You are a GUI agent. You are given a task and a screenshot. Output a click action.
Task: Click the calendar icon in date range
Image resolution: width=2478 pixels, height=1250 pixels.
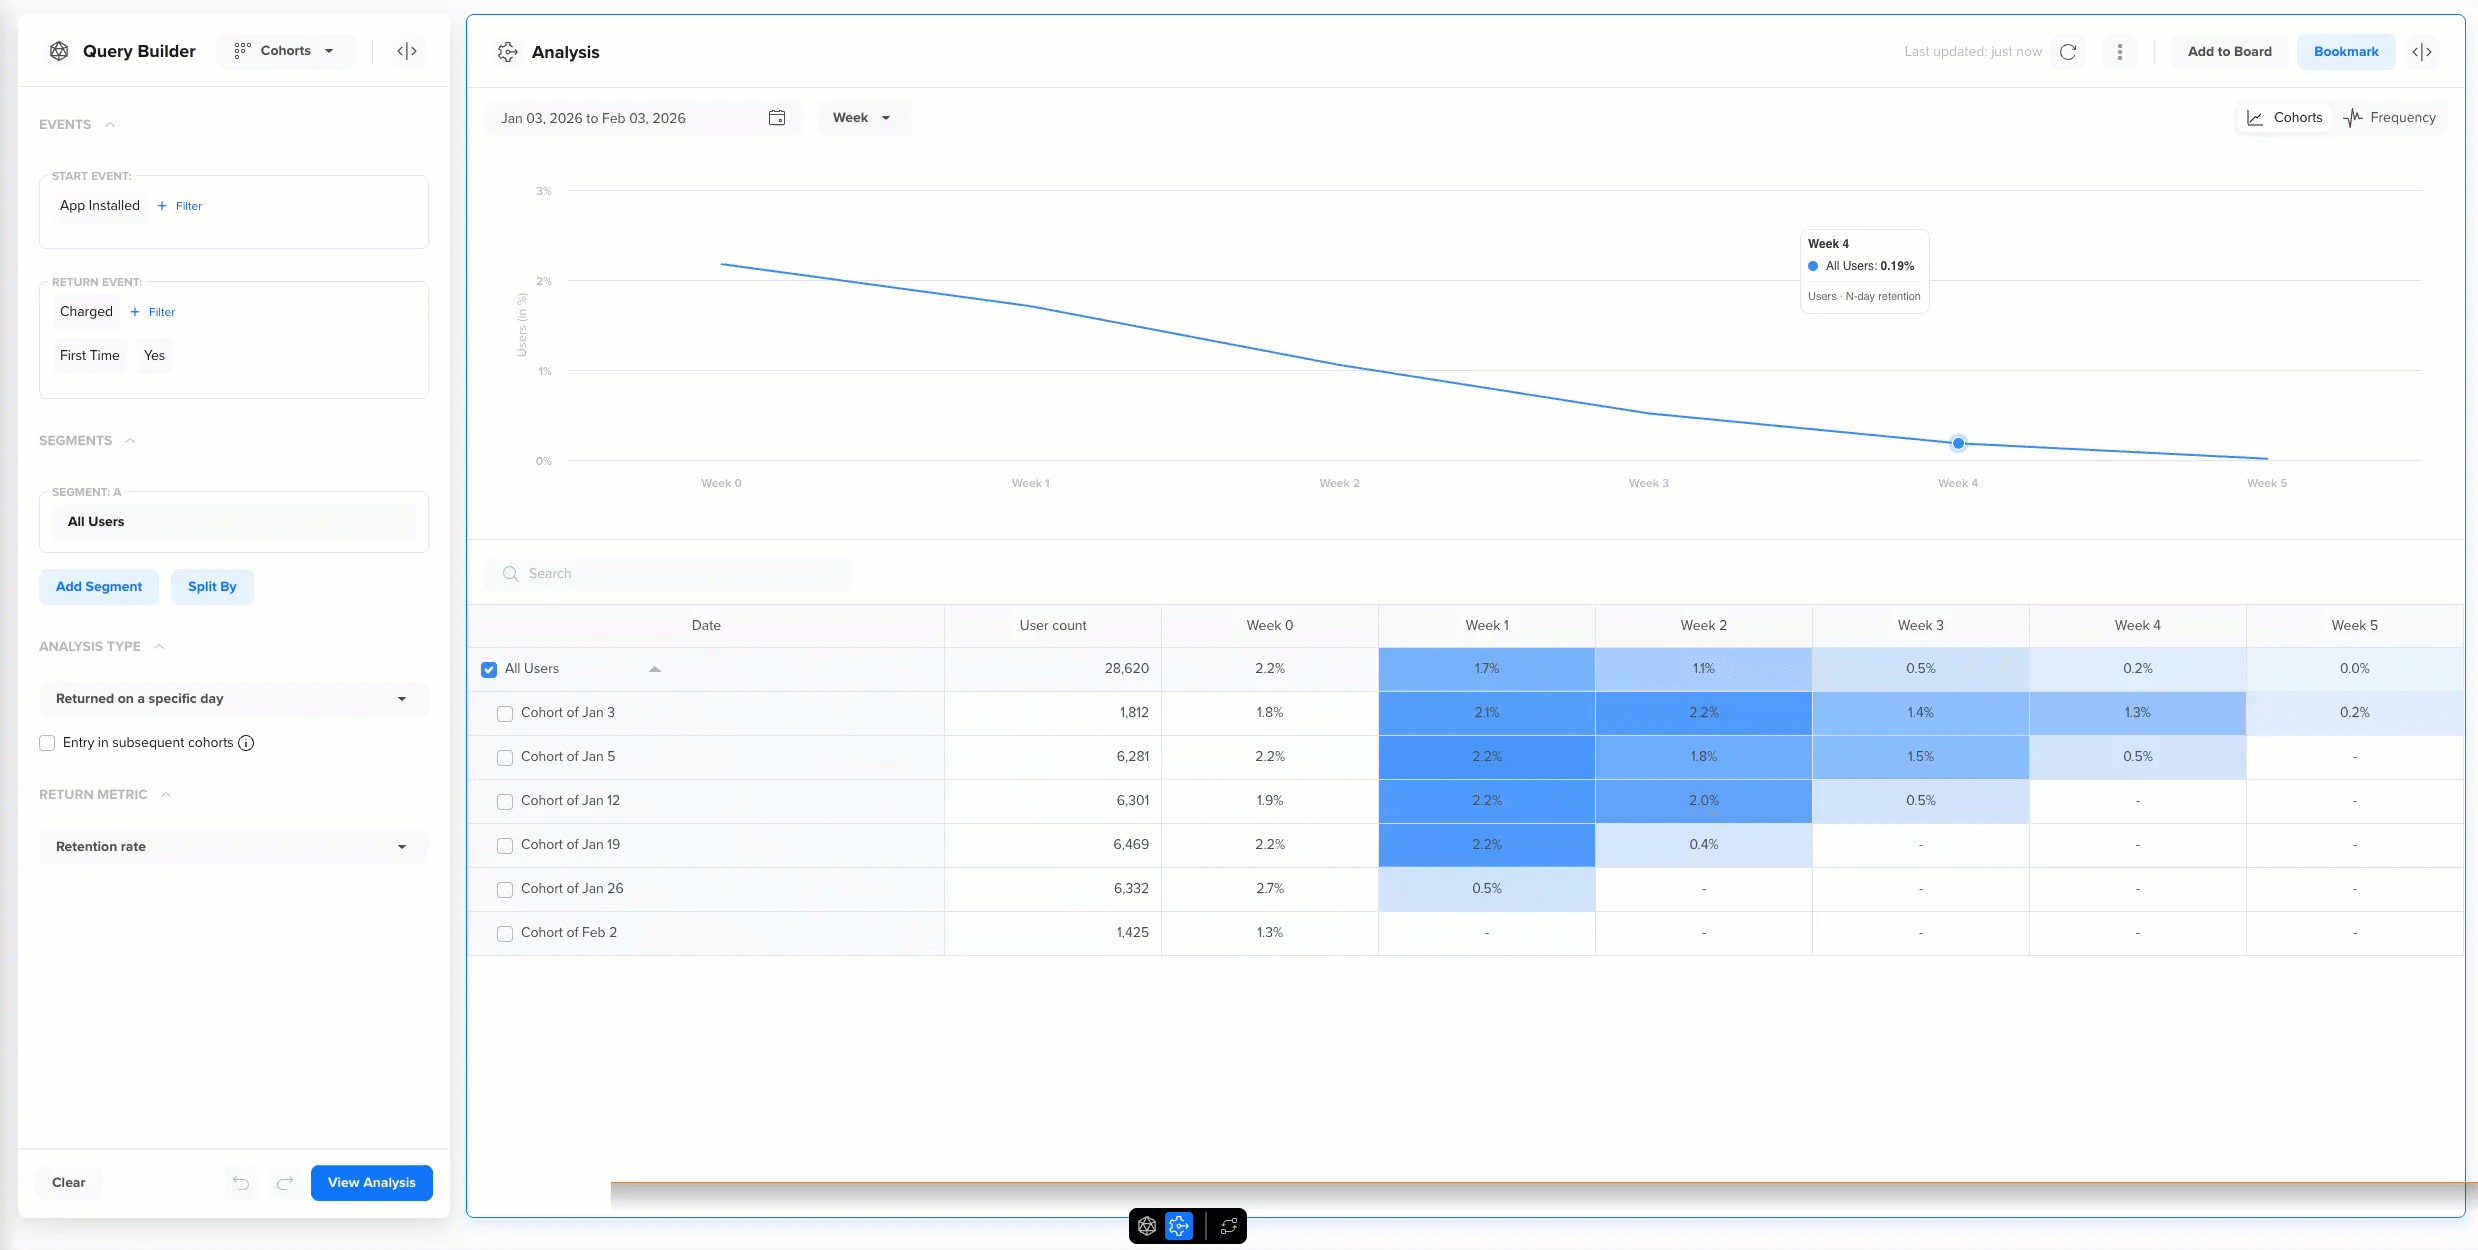tap(777, 118)
